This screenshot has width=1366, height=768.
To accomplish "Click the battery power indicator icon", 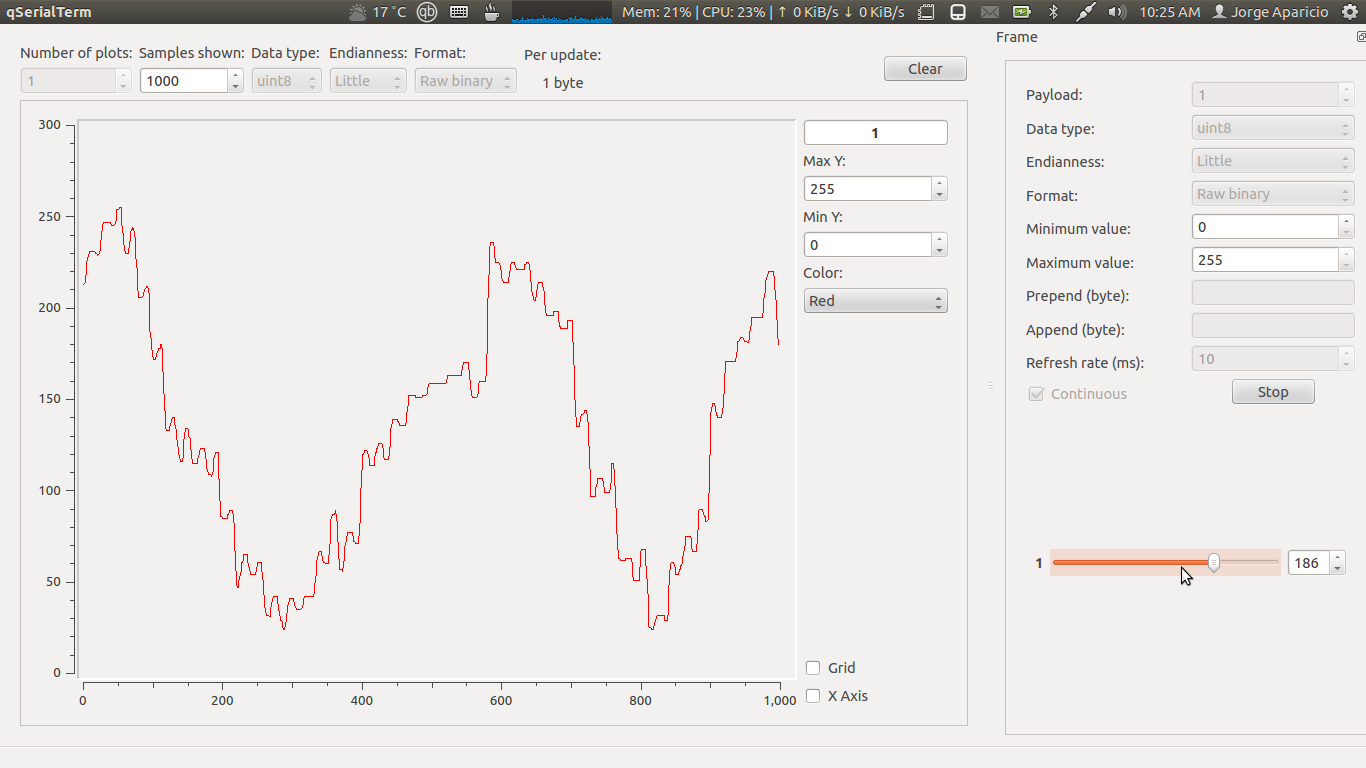I will (x=1022, y=13).
